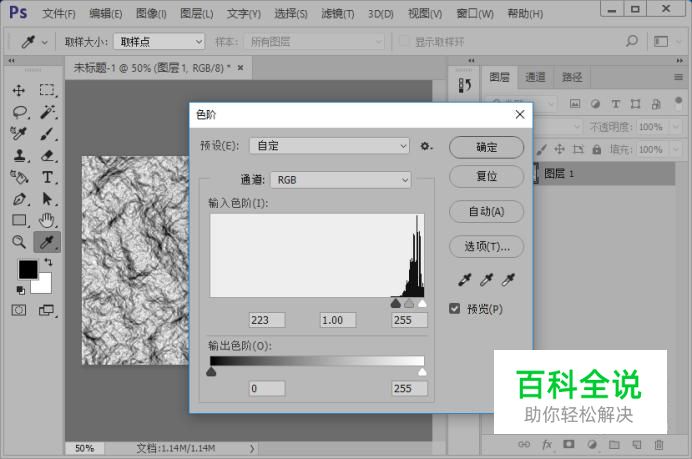This screenshot has height=459, width=692.
Task: Select the Path Selection tool
Action: [47, 199]
